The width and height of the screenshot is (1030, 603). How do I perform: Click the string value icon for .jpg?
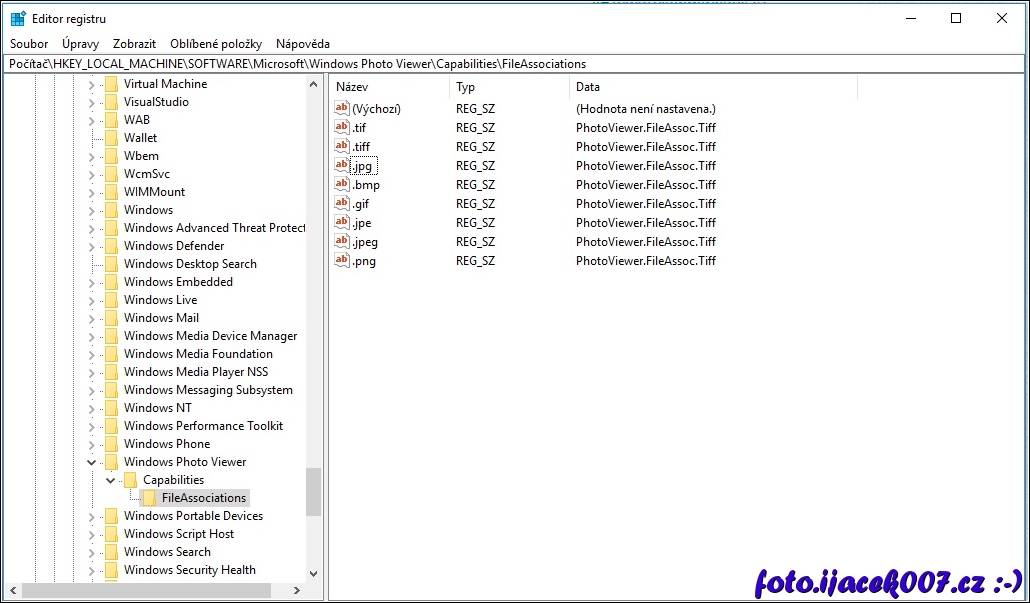(342, 166)
